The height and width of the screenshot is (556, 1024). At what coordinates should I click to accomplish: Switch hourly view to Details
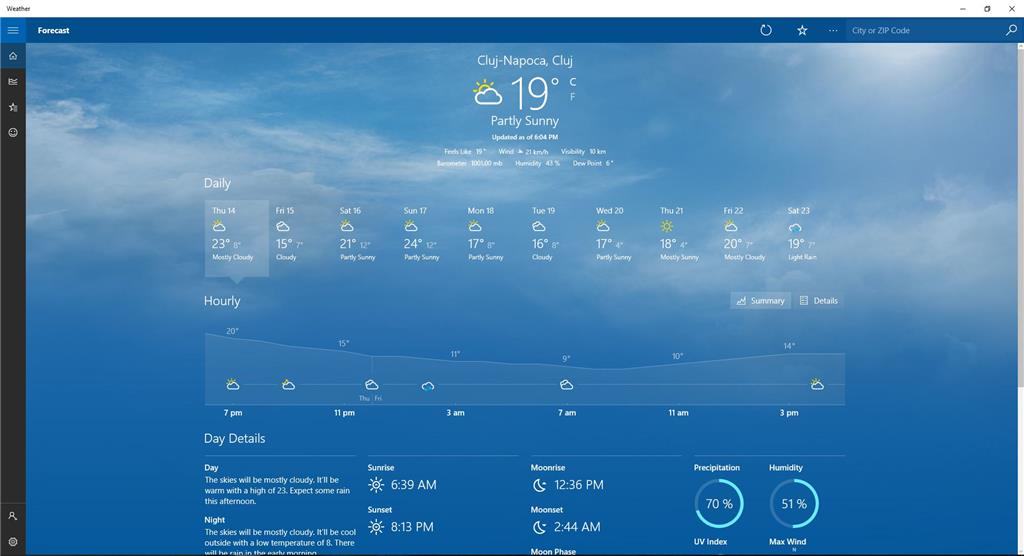pos(819,301)
